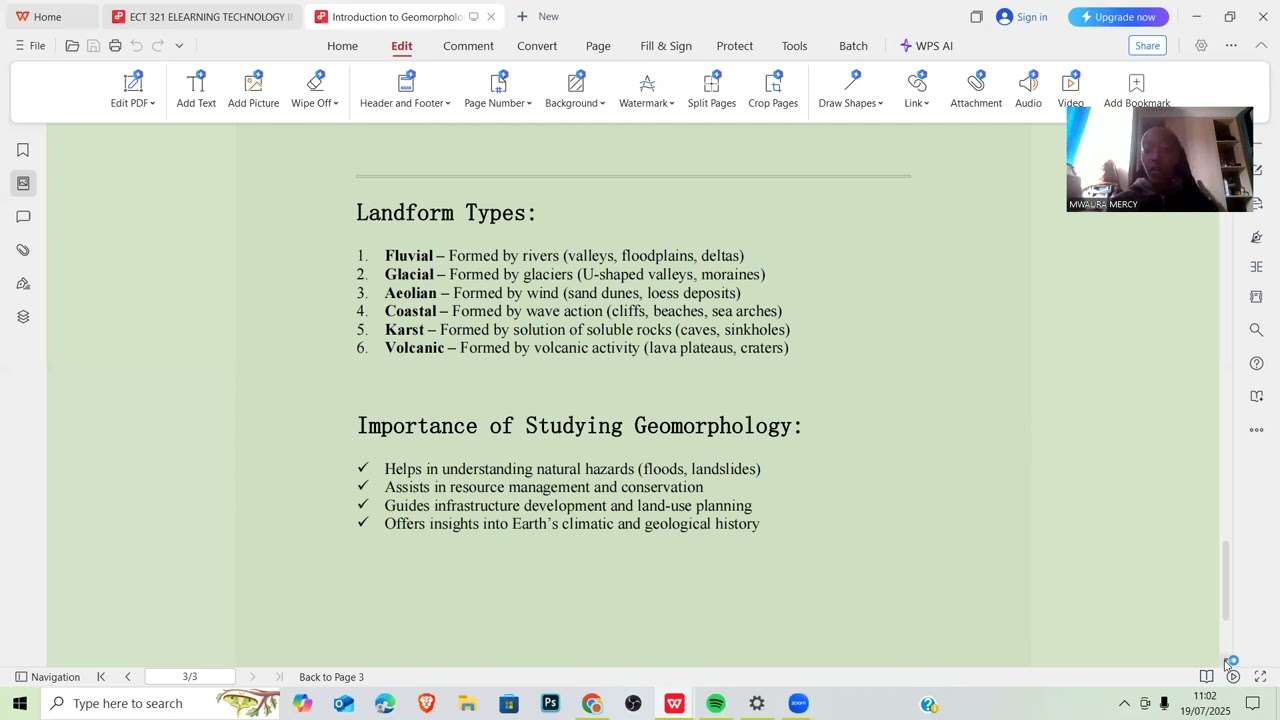1280x720 pixels.
Task: Click the Share button
Action: pos(1147,46)
